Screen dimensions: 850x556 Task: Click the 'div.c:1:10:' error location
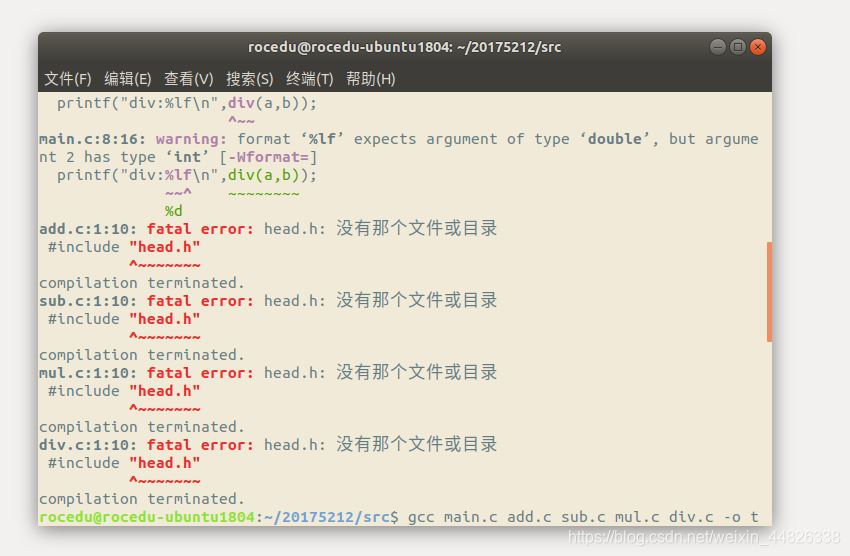[88, 445]
